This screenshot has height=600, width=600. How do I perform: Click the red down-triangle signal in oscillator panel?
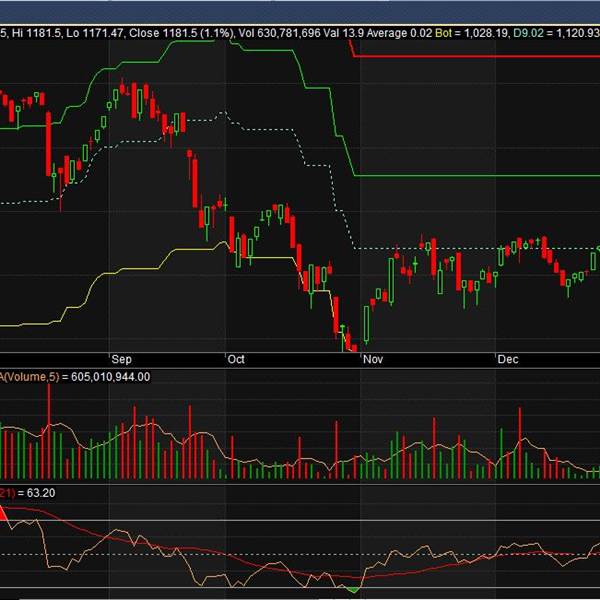pyautogui.click(x=3, y=513)
